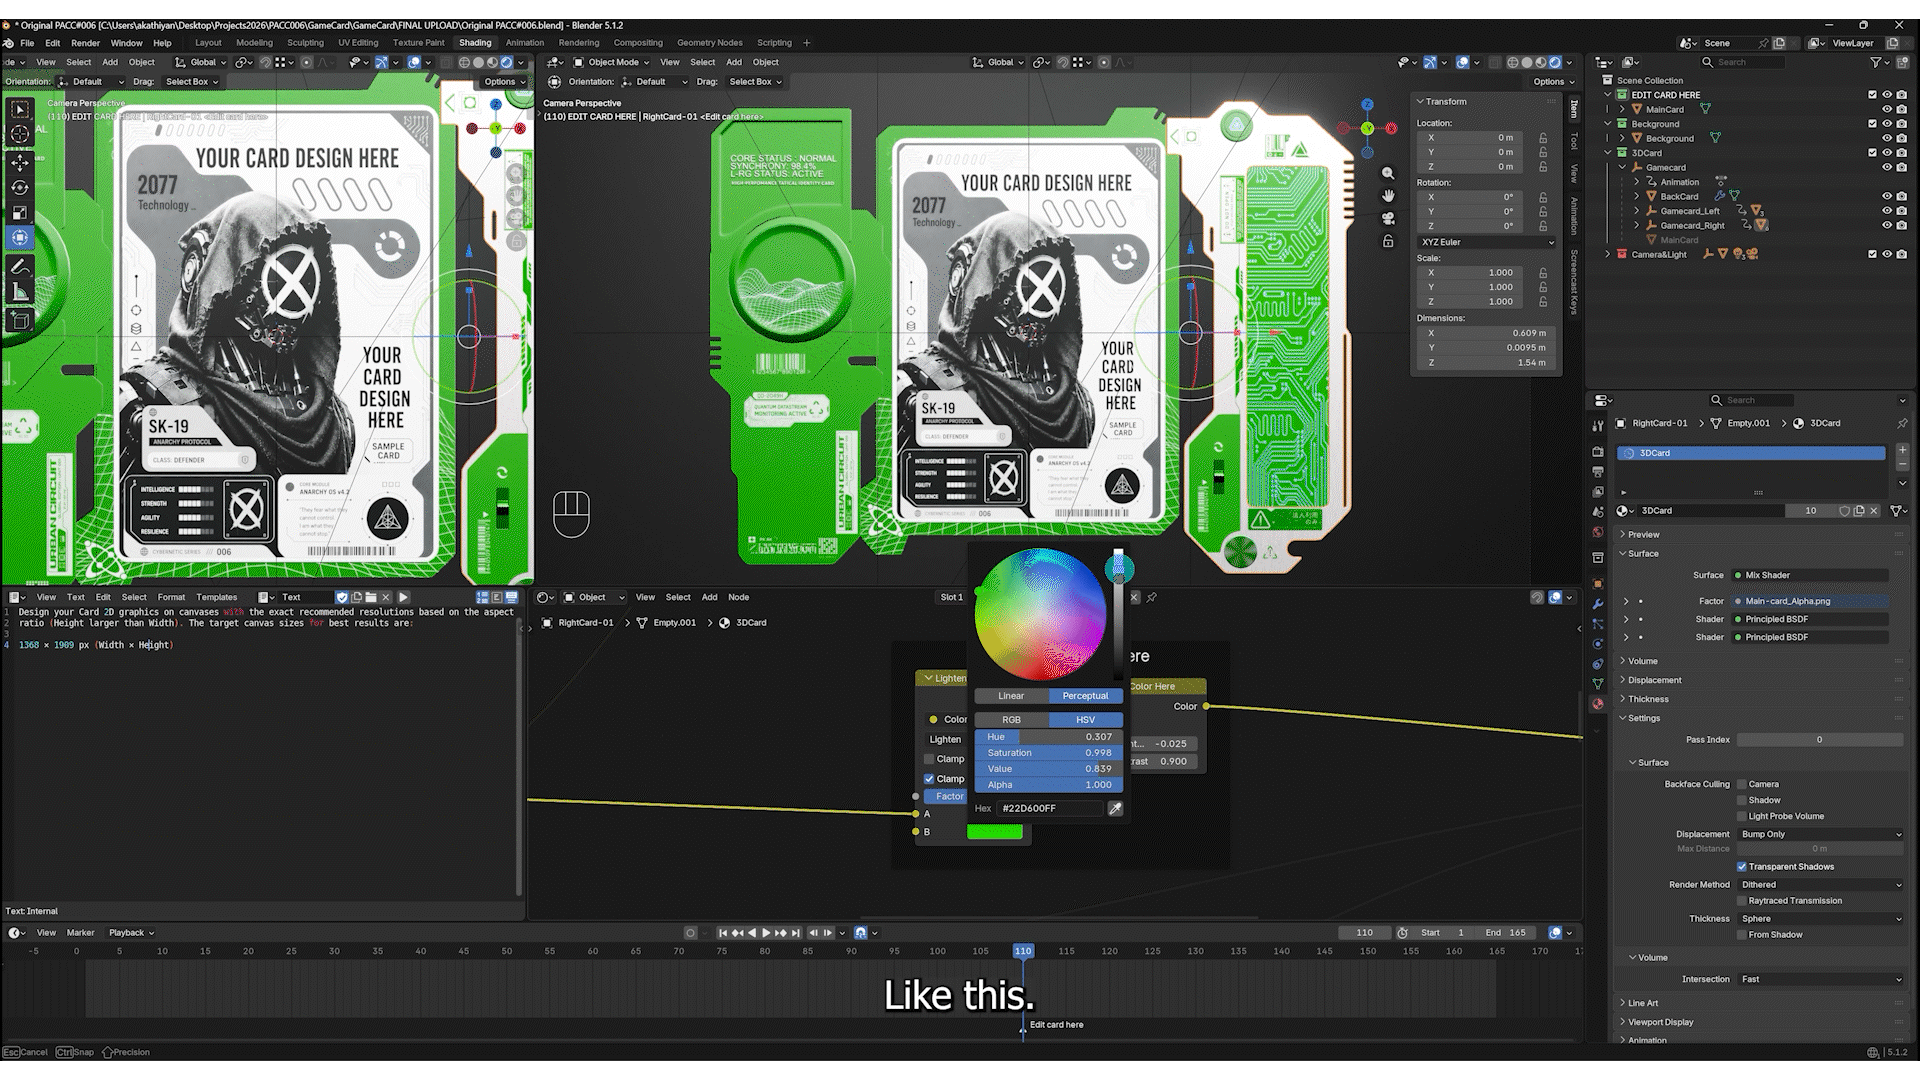The image size is (1920, 1080).
Task: Choose the Measure tool
Action: tap(20, 292)
